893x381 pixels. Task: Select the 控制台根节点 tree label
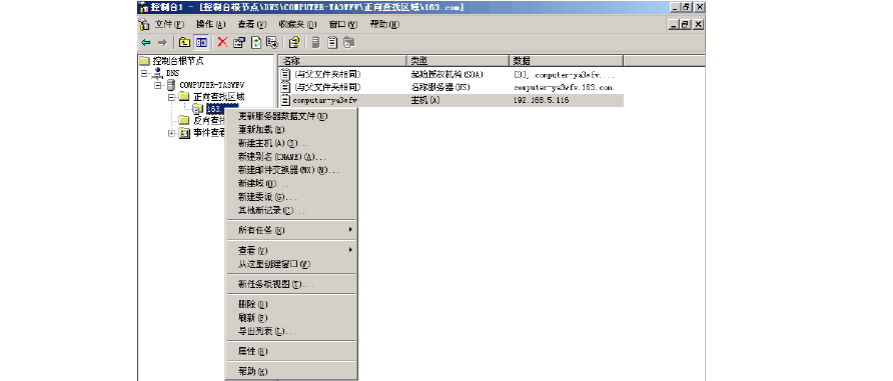click(x=178, y=60)
